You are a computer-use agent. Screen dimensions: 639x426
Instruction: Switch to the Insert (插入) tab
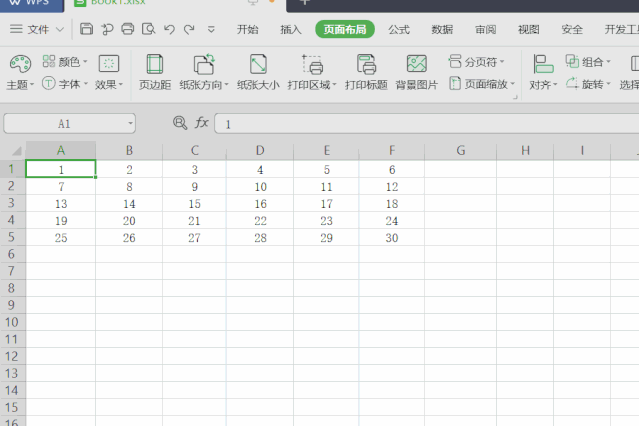(291, 30)
